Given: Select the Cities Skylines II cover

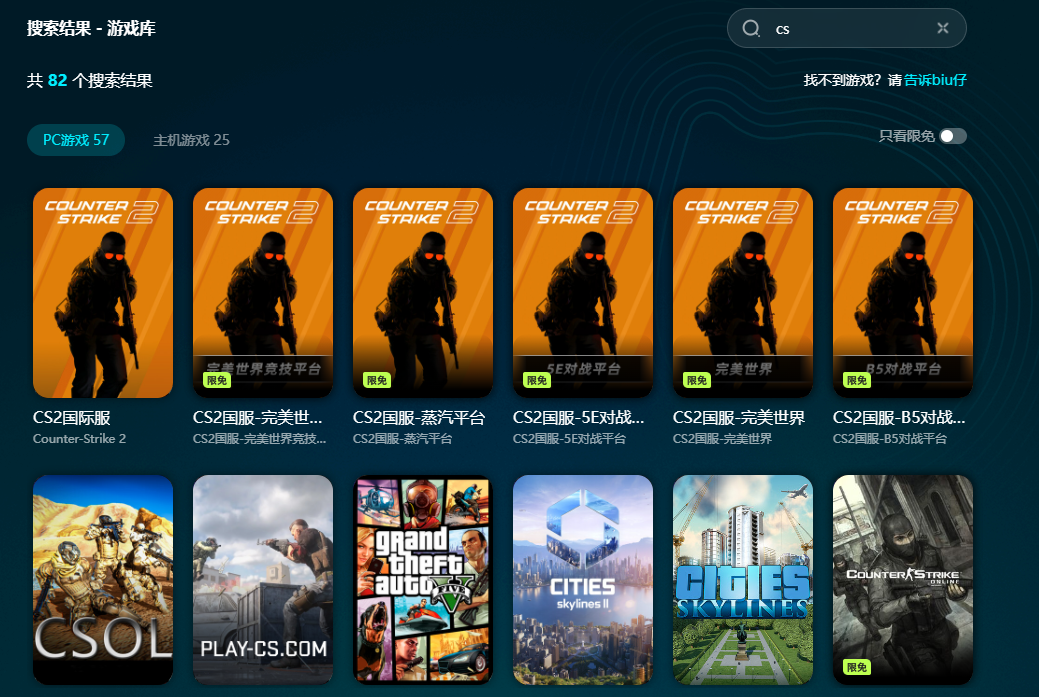Looking at the screenshot, I should 582,580.
